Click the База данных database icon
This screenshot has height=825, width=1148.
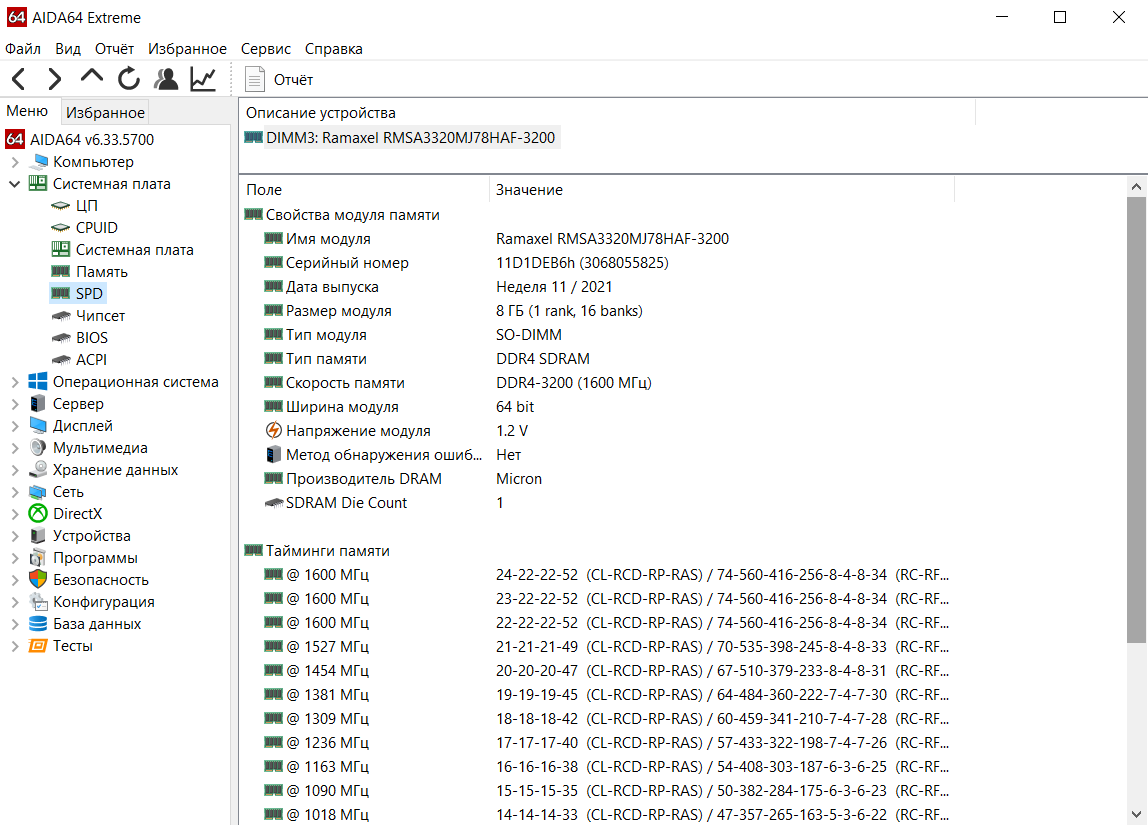click(38, 624)
